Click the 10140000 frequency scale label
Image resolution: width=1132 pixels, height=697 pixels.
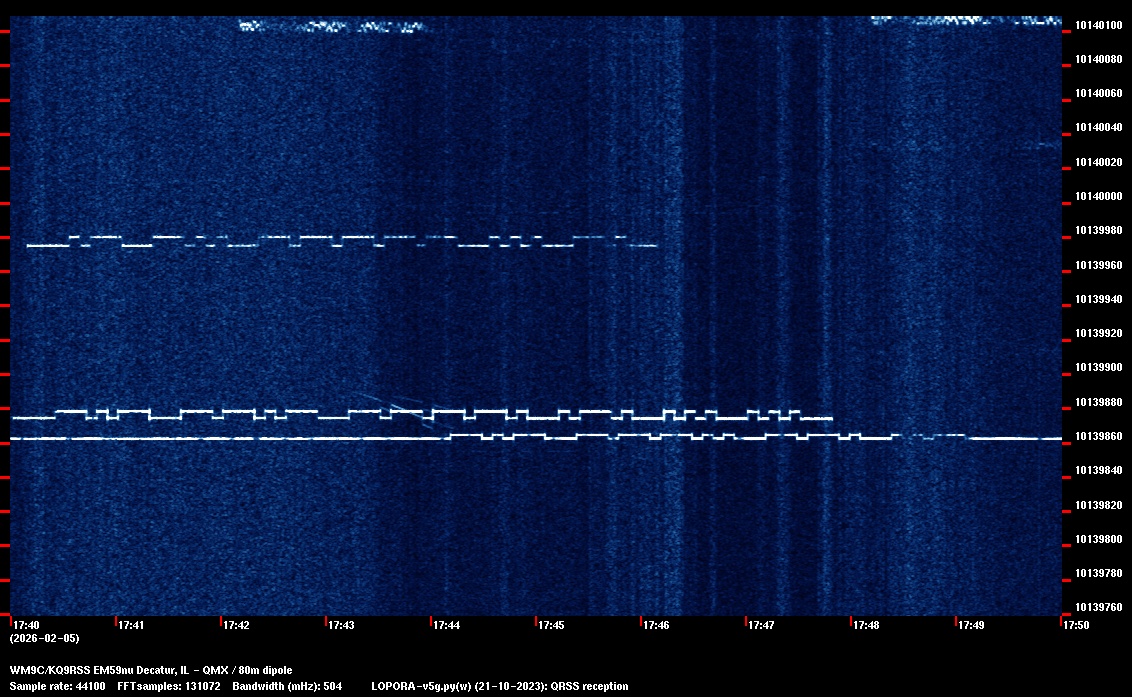[1098, 196]
